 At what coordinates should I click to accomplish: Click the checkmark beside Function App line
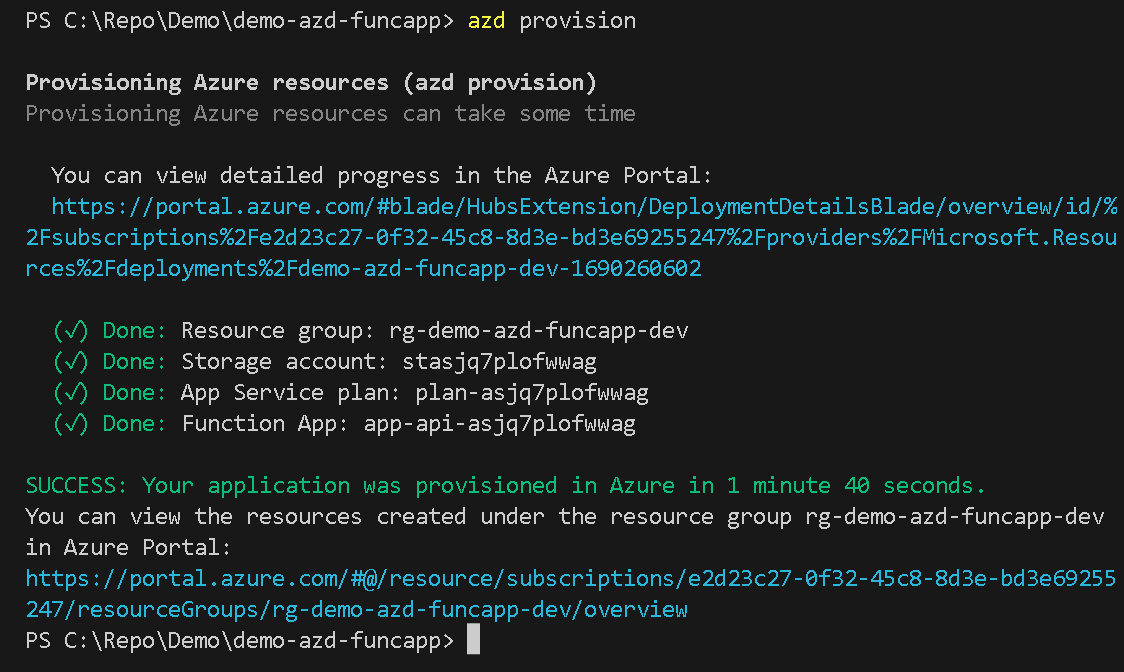tap(70, 424)
